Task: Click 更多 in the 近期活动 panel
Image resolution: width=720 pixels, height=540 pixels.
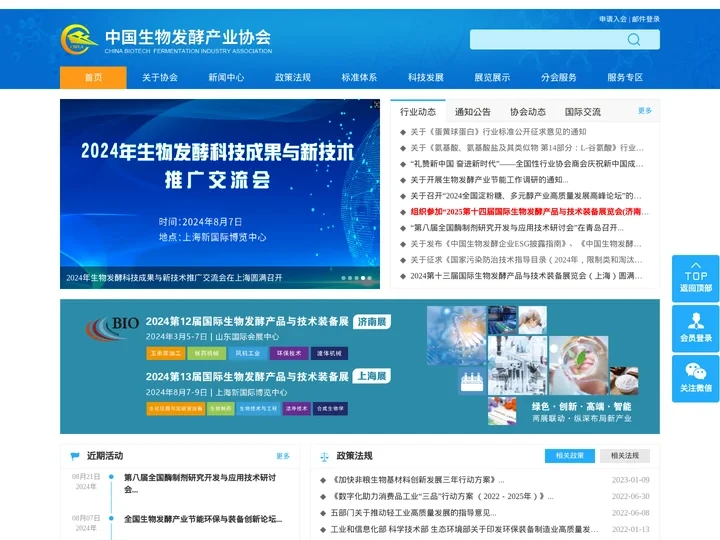Action: pos(283,456)
